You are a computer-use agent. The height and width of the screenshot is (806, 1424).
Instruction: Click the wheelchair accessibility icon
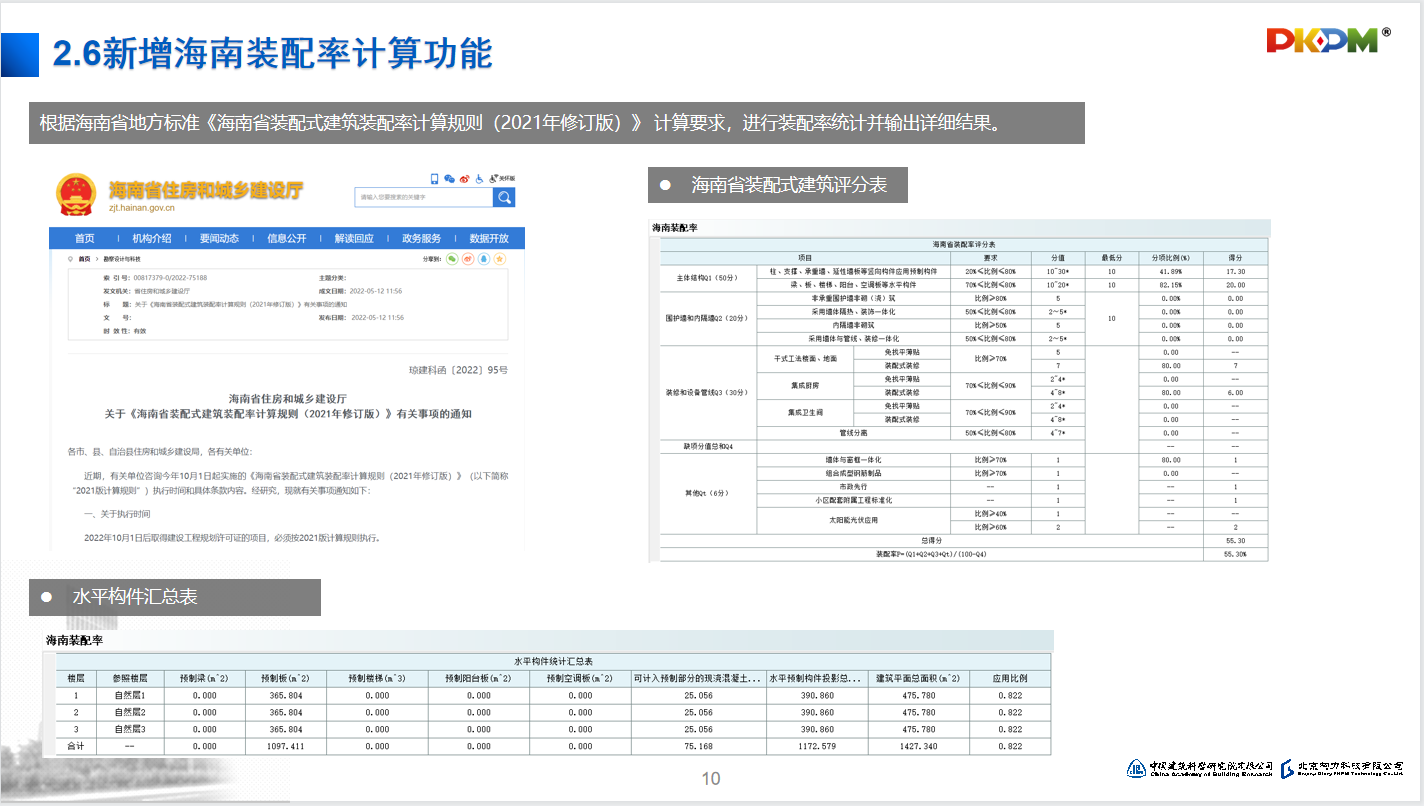pos(479,179)
